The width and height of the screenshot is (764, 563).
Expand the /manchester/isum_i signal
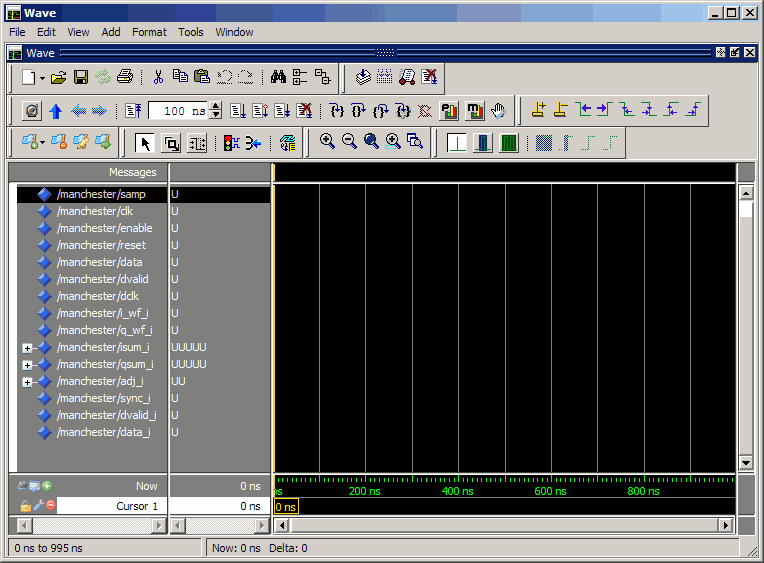27,348
